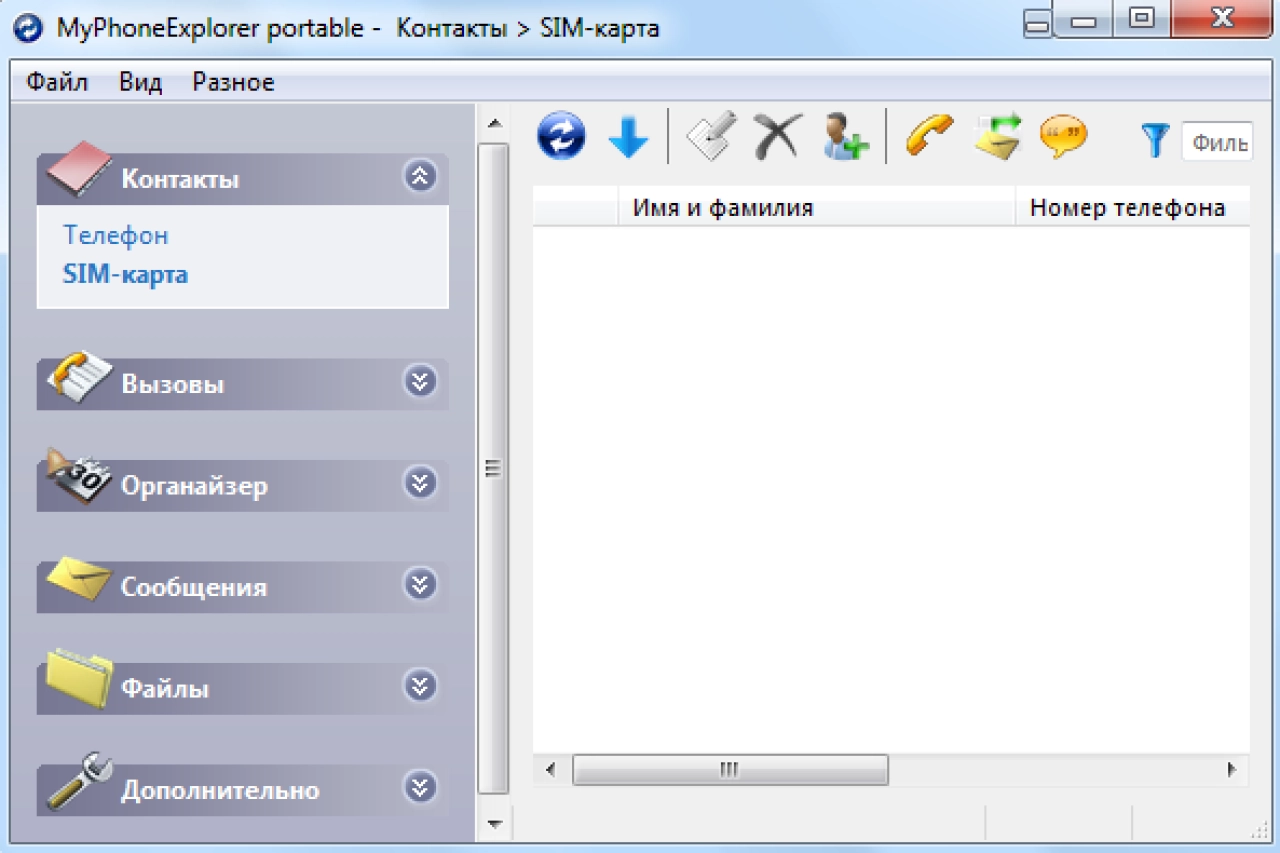Click the Контакты section header label
This screenshot has width=1280, height=853.
(180, 180)
